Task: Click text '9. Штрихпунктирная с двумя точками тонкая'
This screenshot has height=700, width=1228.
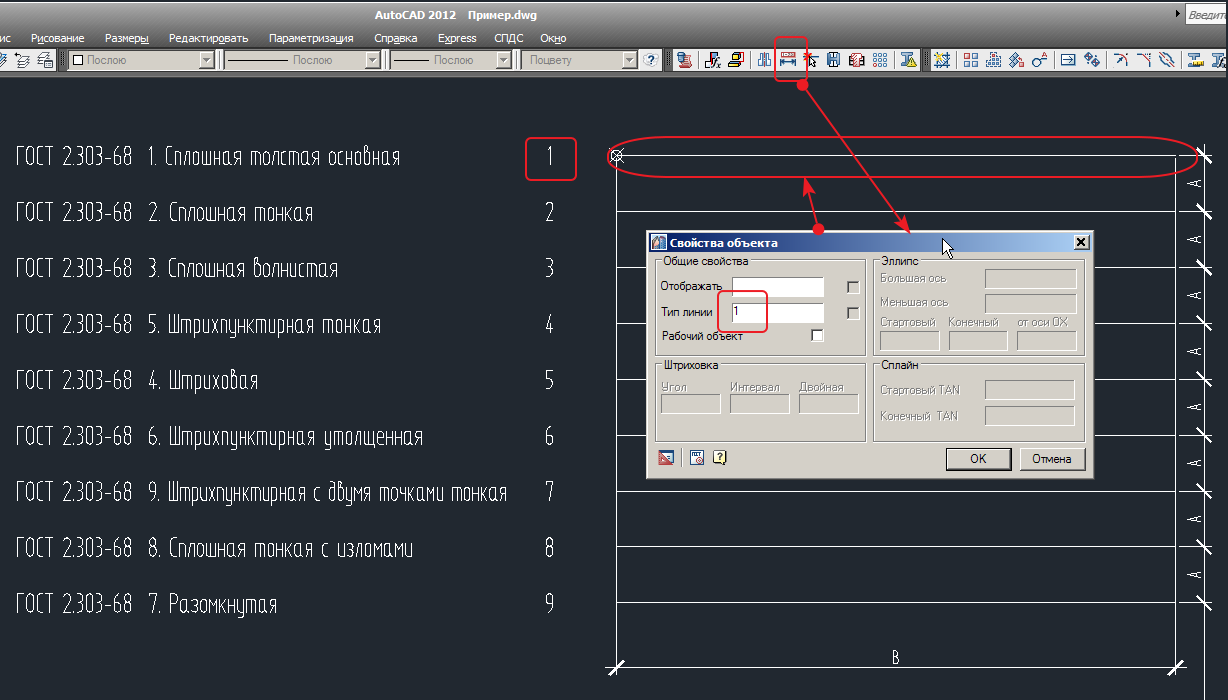Action: (x=327, y=493)
